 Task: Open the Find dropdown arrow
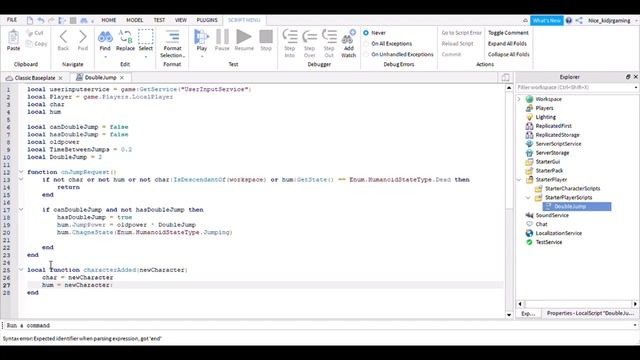(x=105, y=56)
